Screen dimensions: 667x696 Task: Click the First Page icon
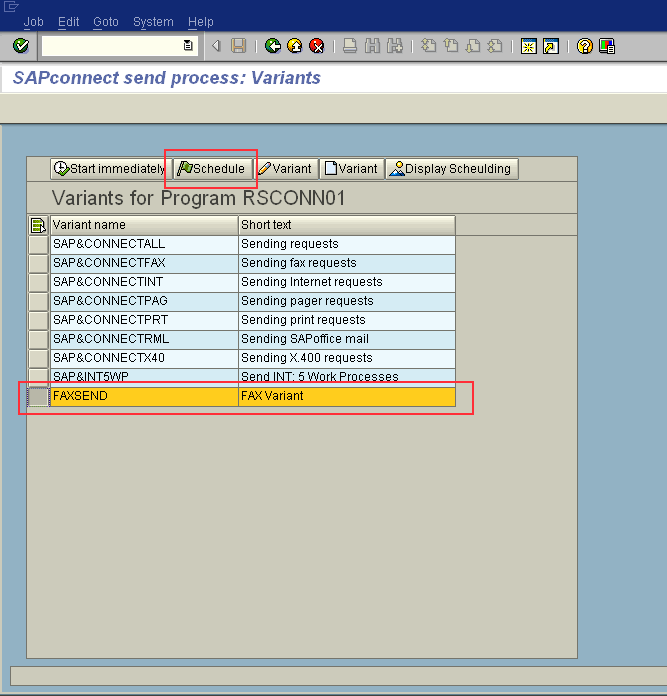tap(429, 46)
